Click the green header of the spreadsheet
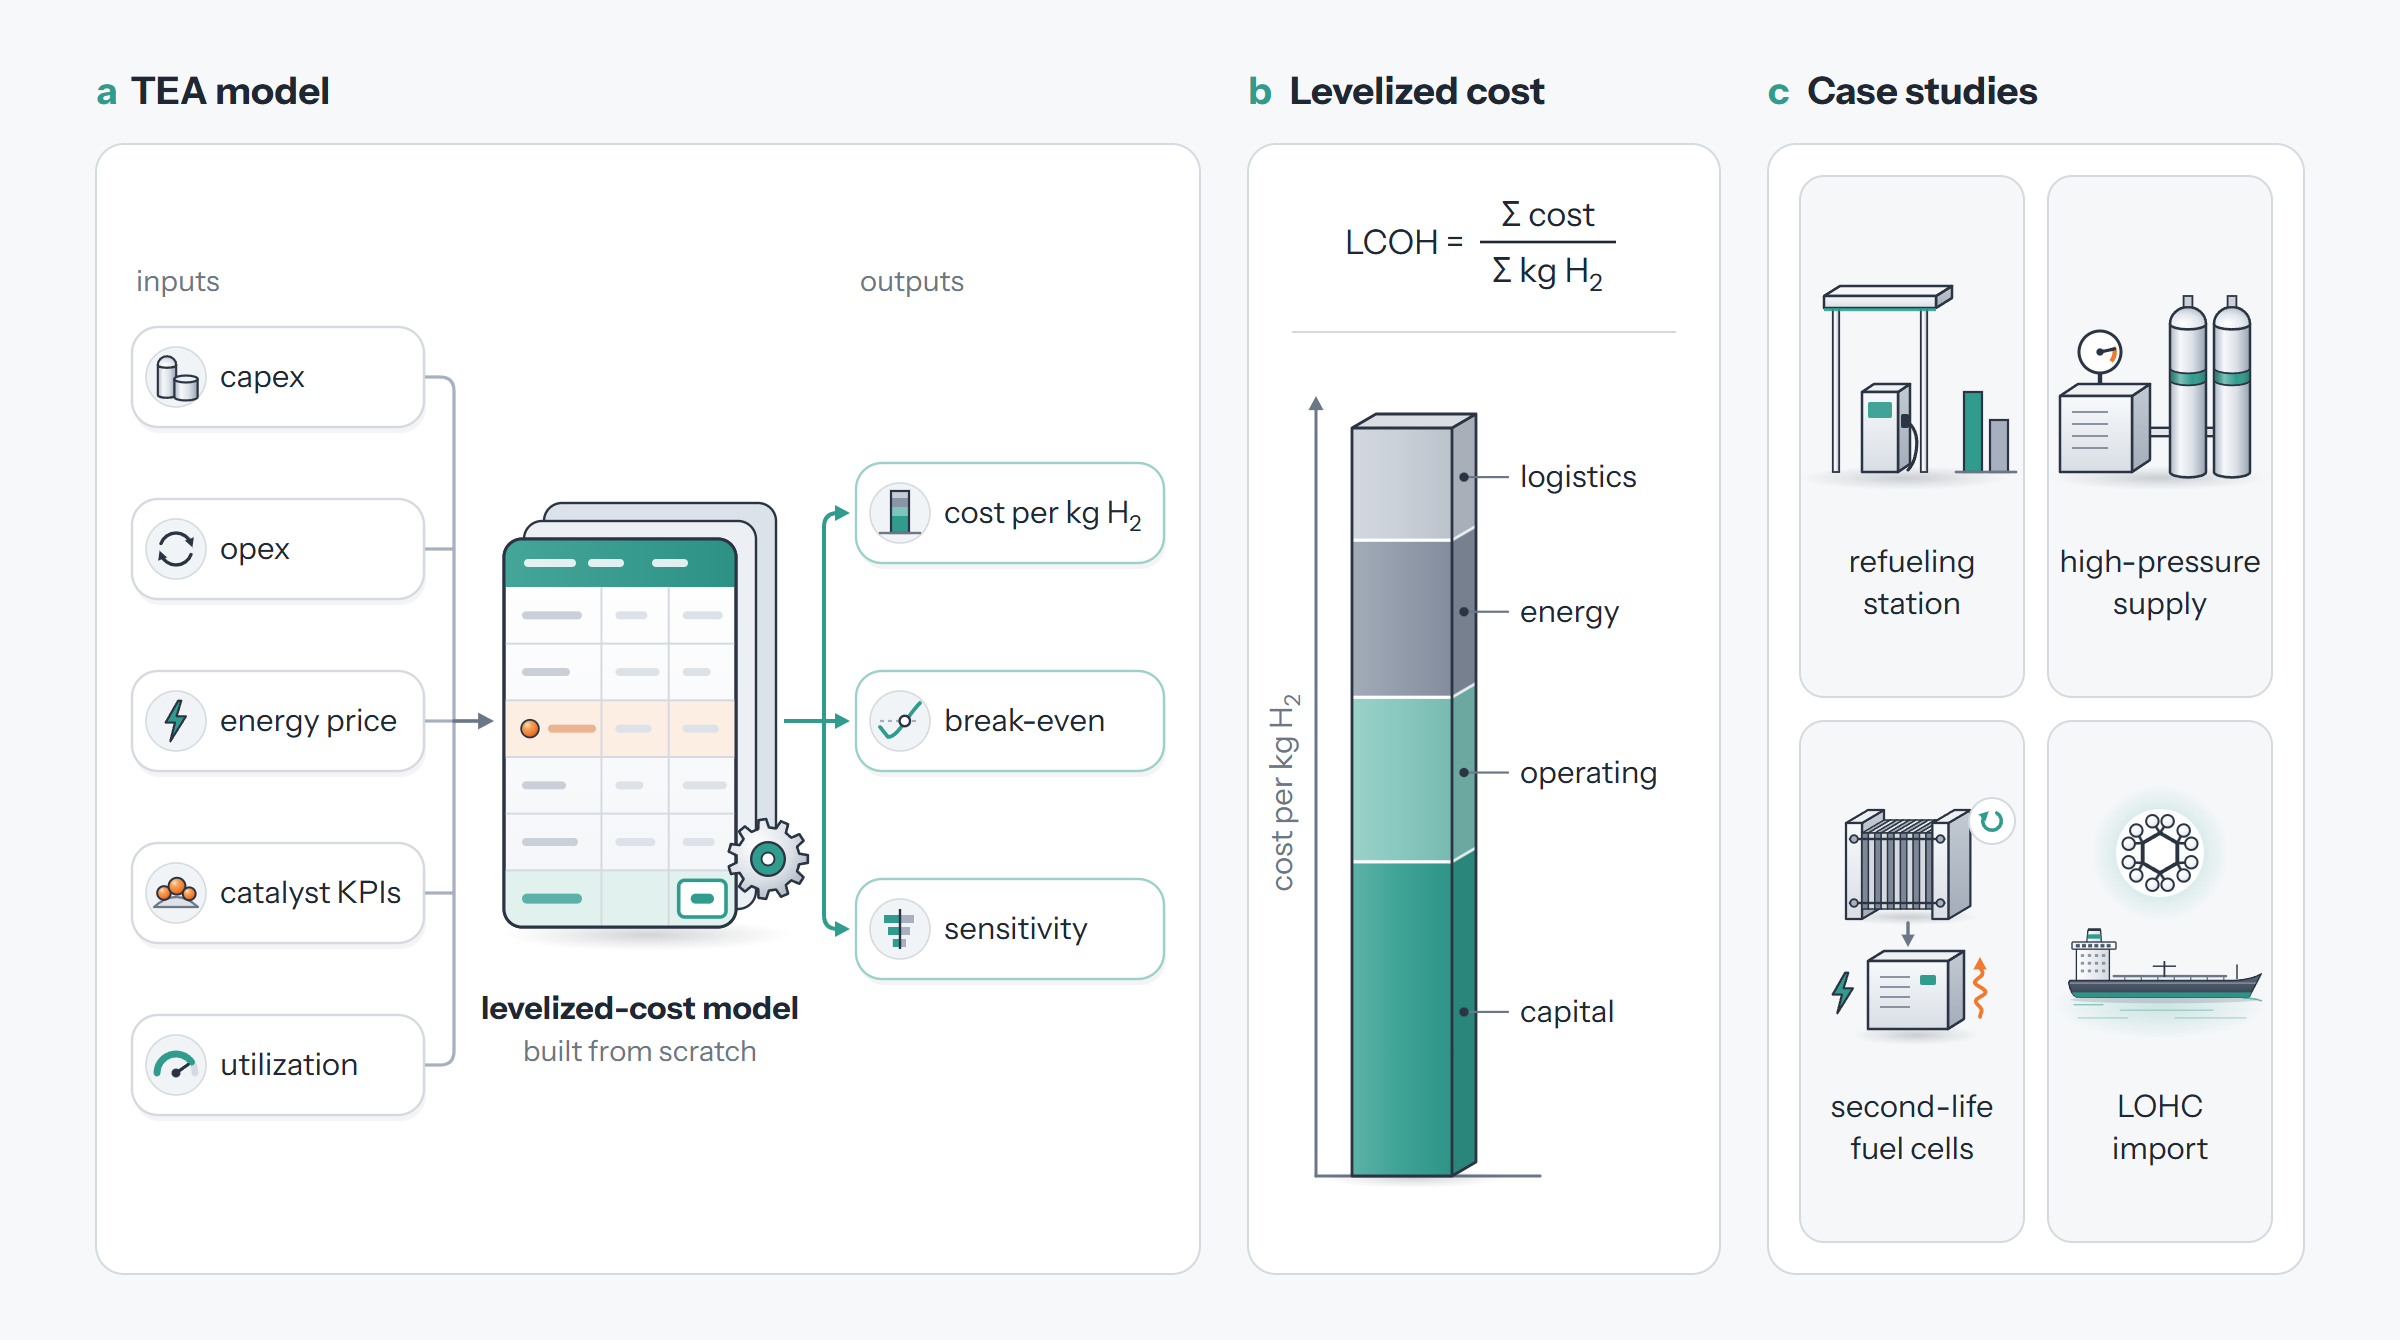Screen dimensions: 2400x1340 click(x=620, y=564)
